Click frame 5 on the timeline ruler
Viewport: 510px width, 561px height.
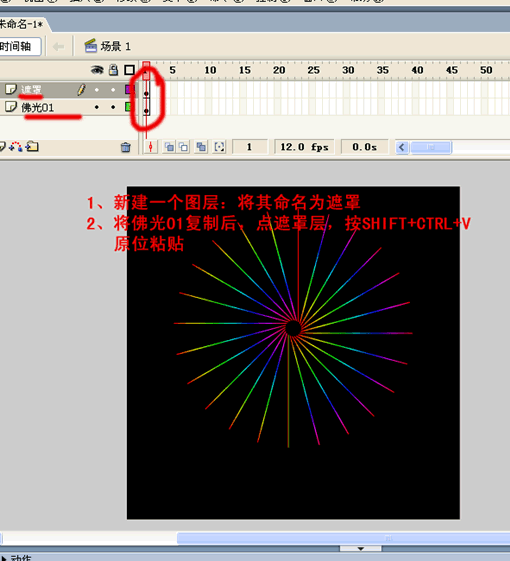tap(173, 70)
